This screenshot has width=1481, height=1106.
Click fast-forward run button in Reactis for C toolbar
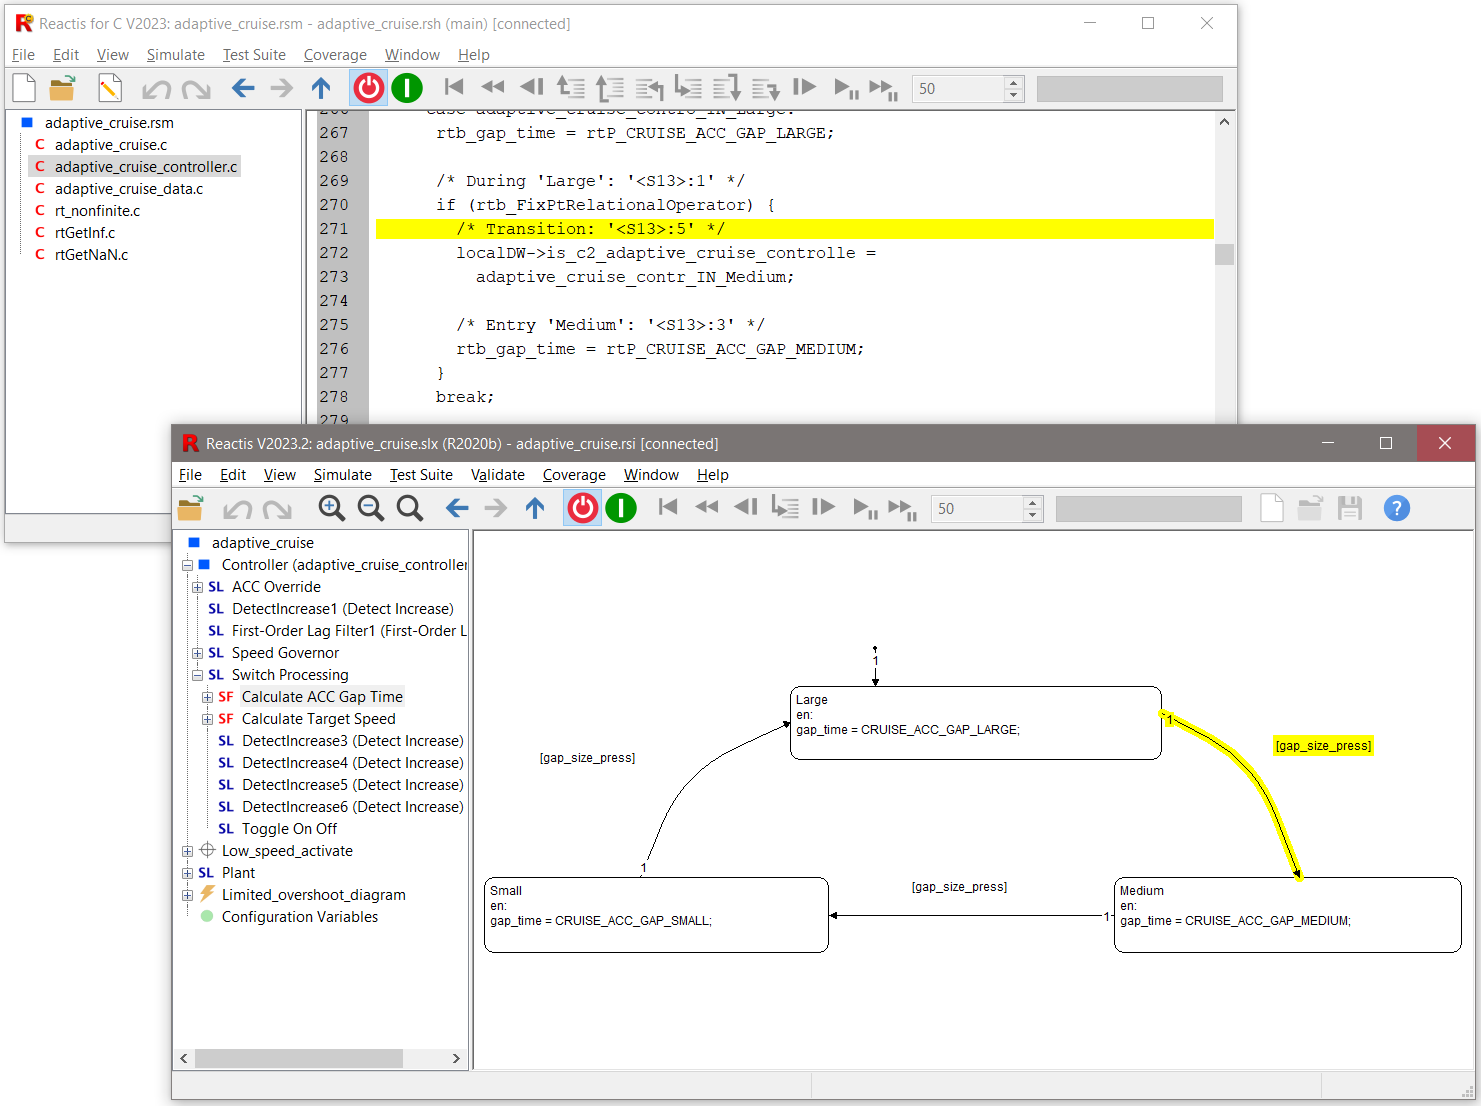click(884, 88)
